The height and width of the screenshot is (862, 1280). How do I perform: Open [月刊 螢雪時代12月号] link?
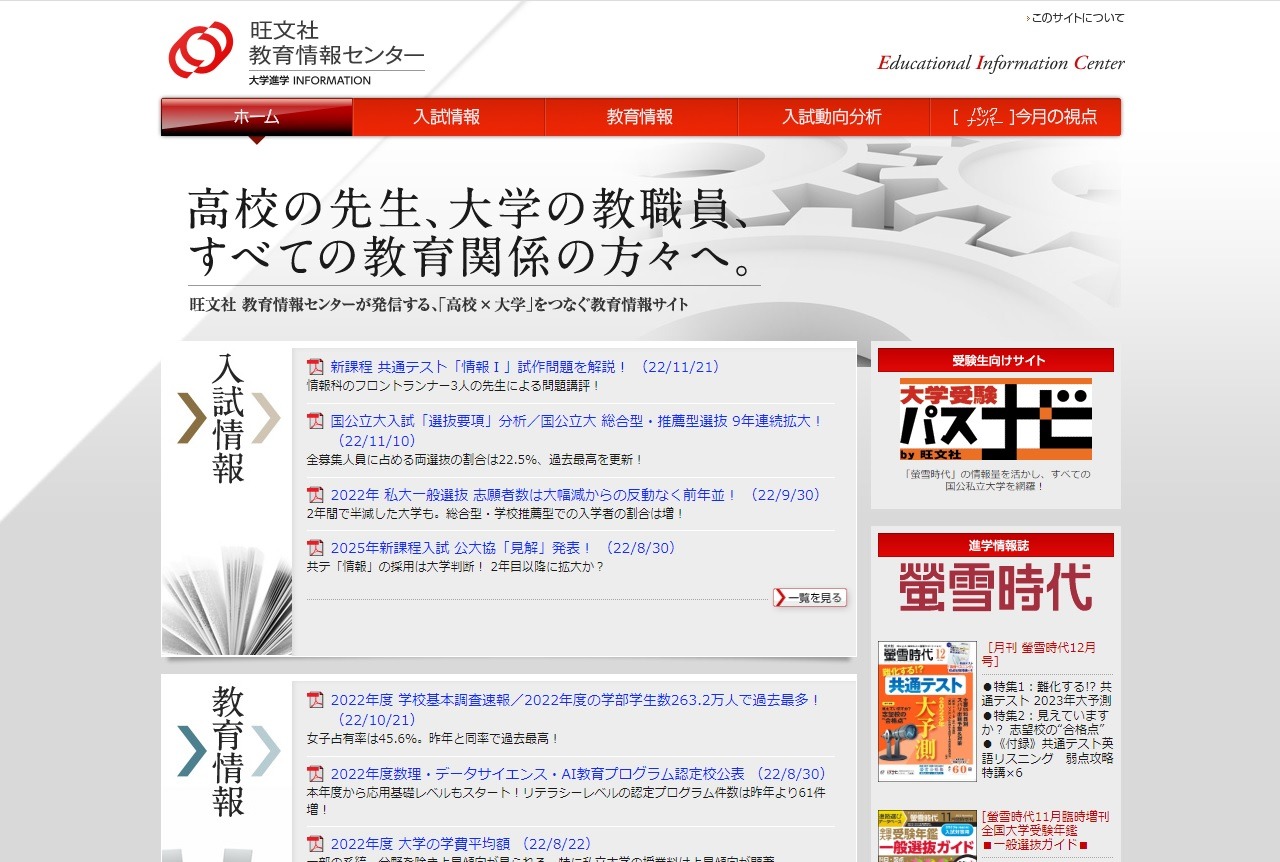(x=1040, y=654)
